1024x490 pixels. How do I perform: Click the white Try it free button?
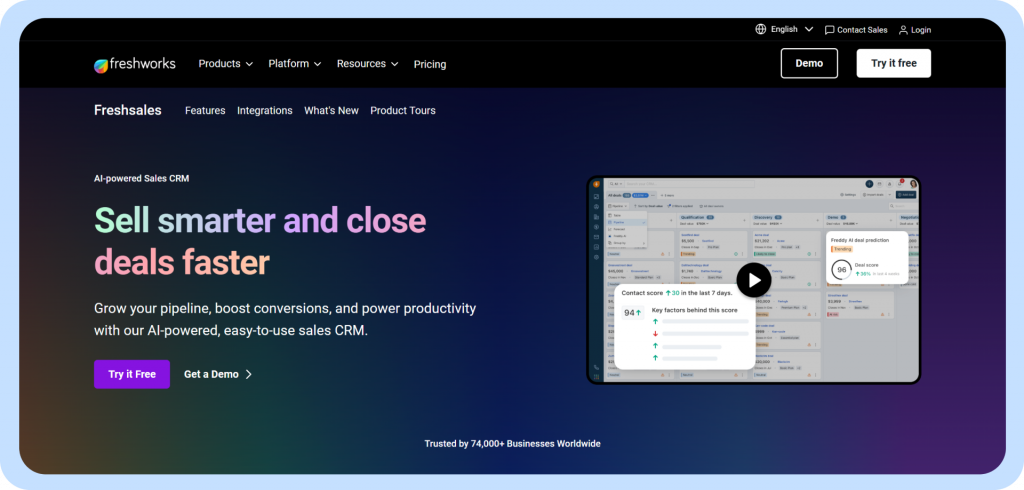pyautogui.click(x=893, y=63)
